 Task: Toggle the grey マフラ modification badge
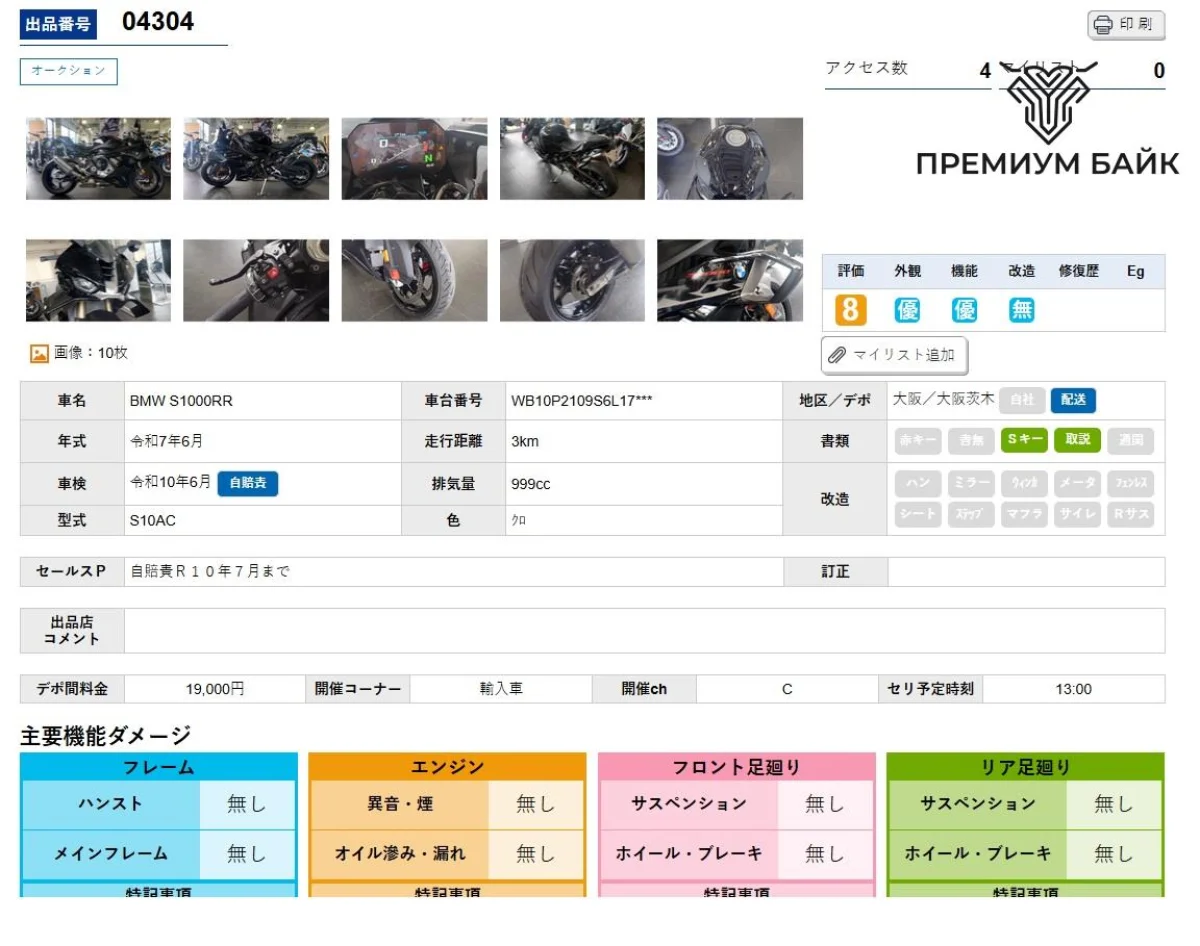(x=1024, y=515)
